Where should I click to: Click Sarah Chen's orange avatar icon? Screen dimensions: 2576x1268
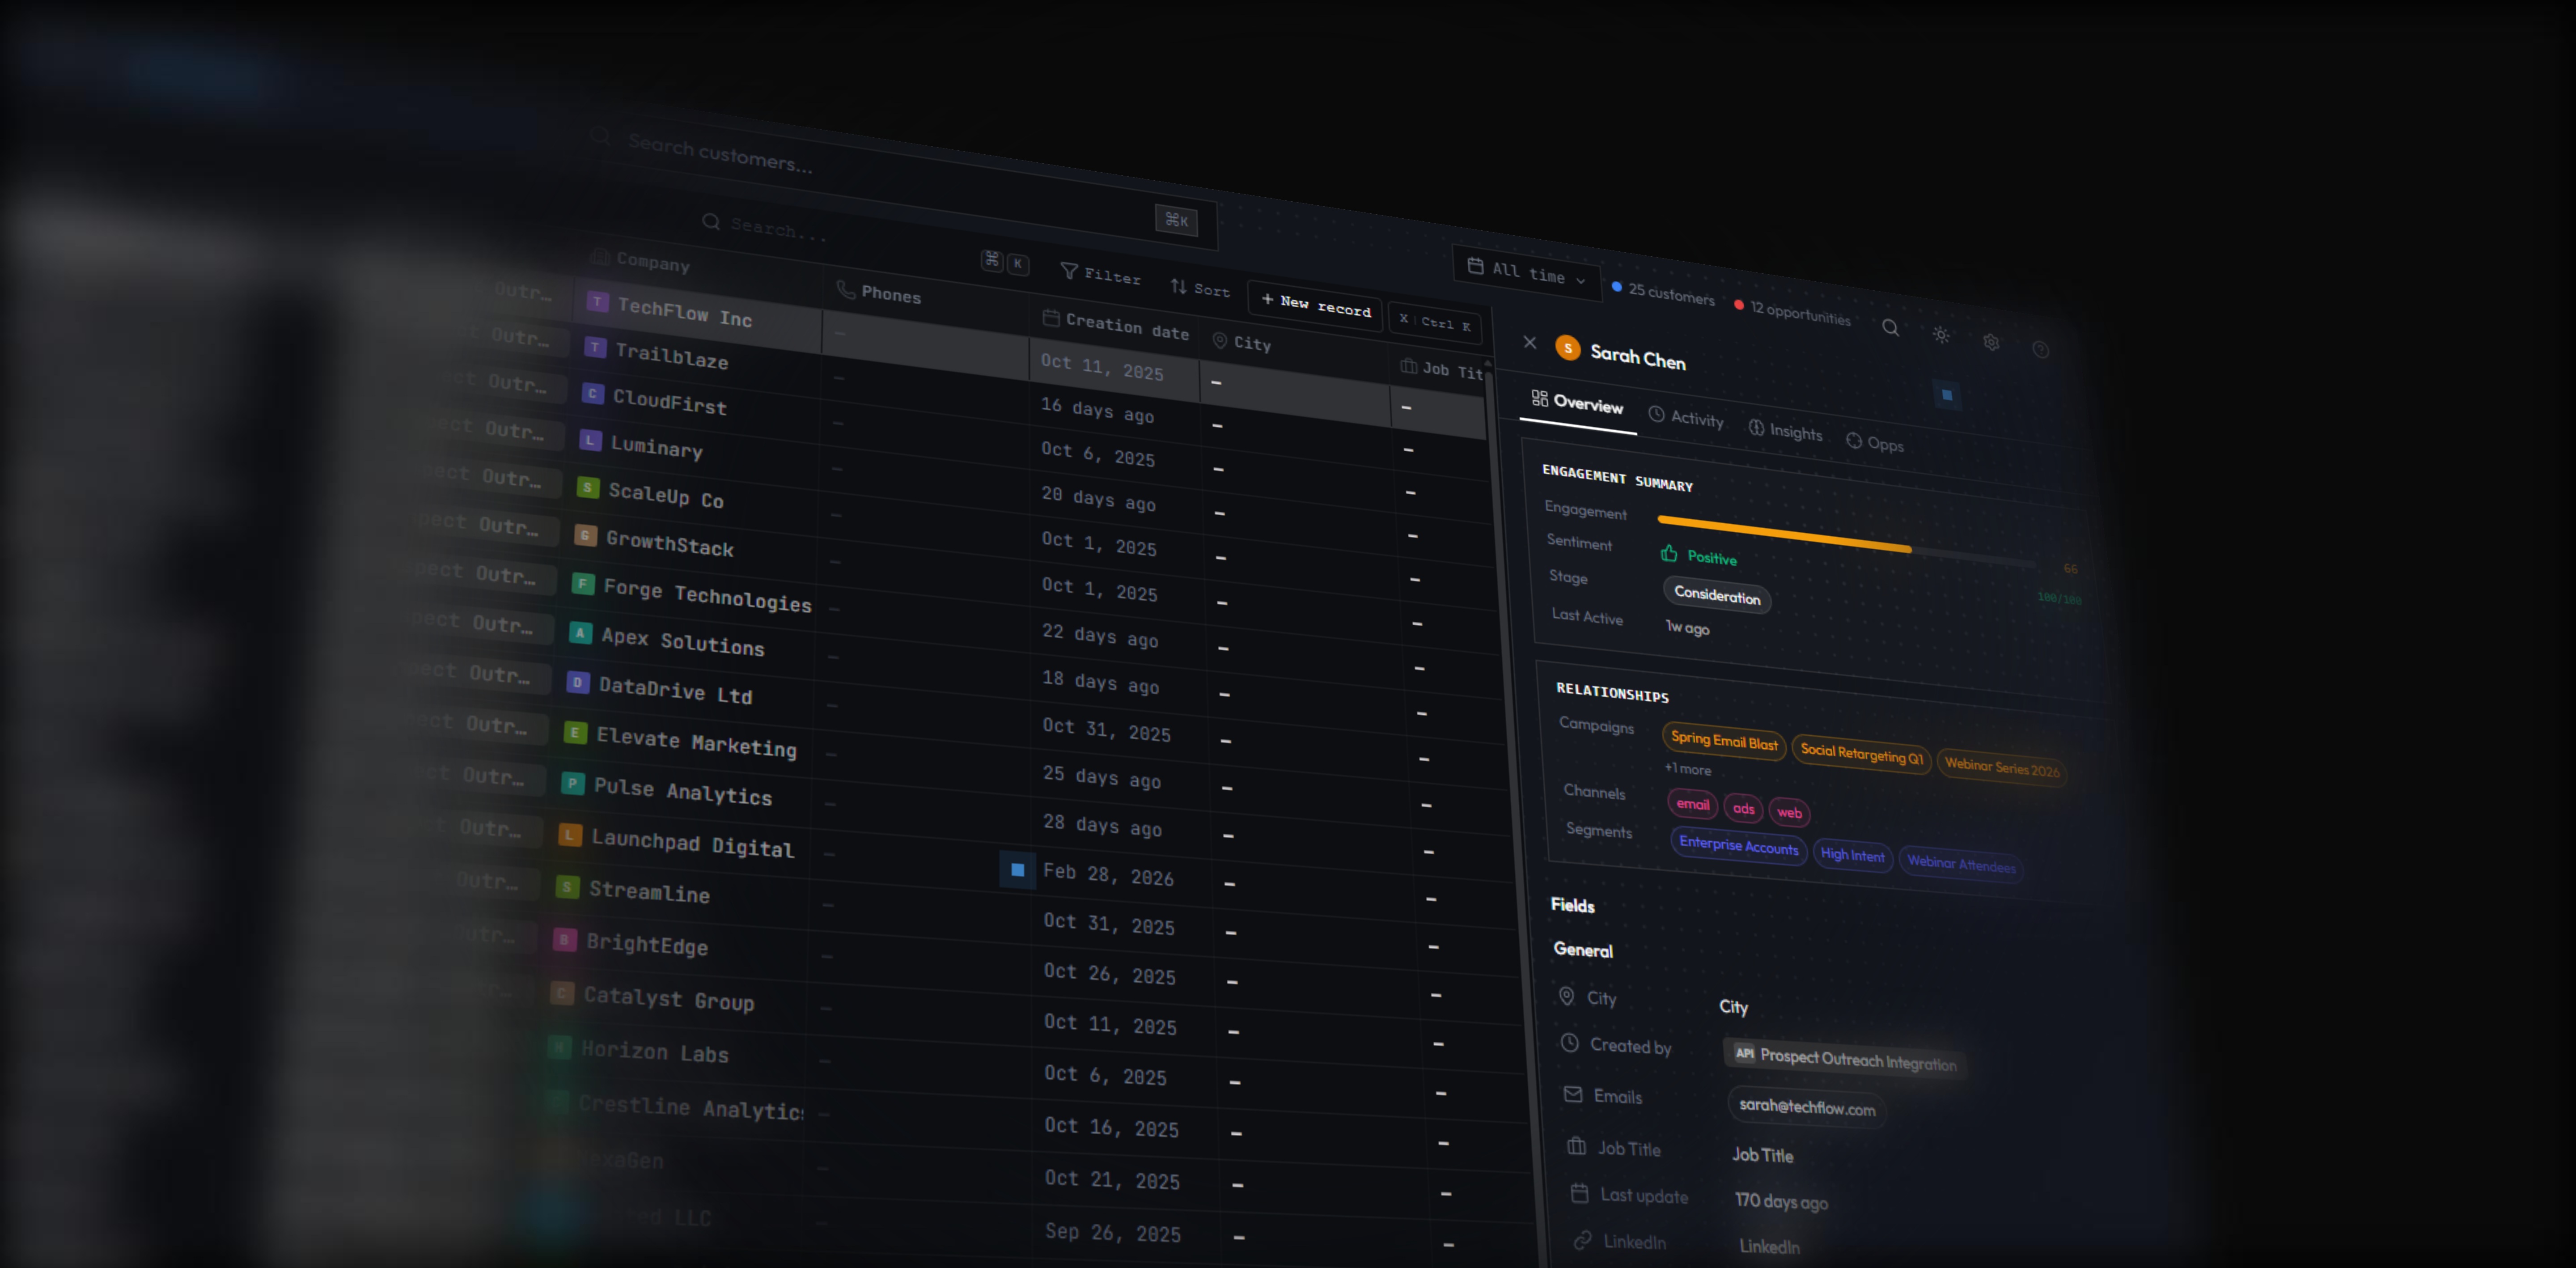pos(1567,348)
